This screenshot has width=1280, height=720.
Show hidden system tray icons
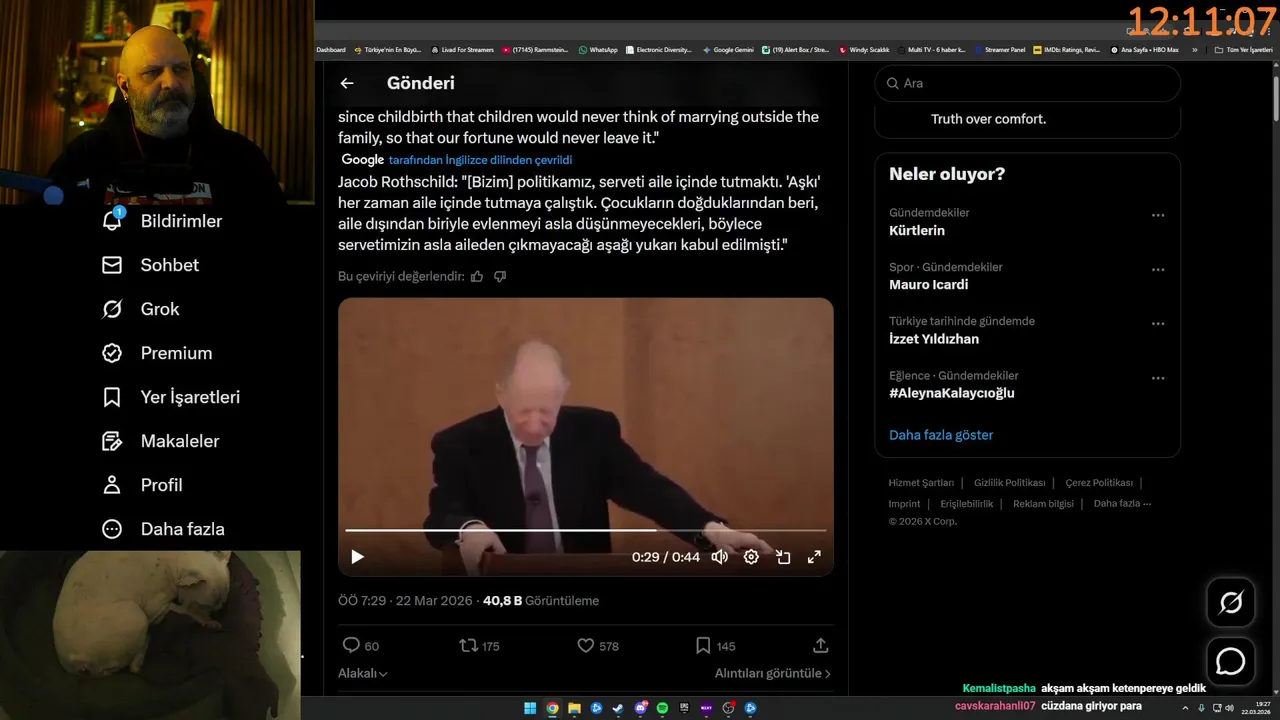pos(1186,708)
